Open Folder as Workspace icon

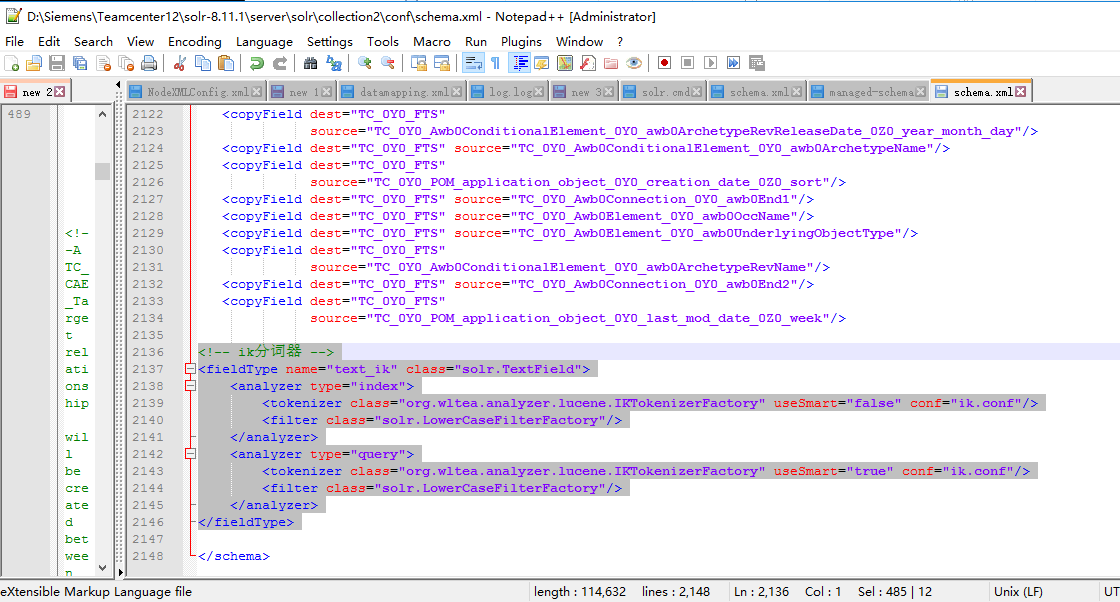pyautogui.click(x=611, y=64)
